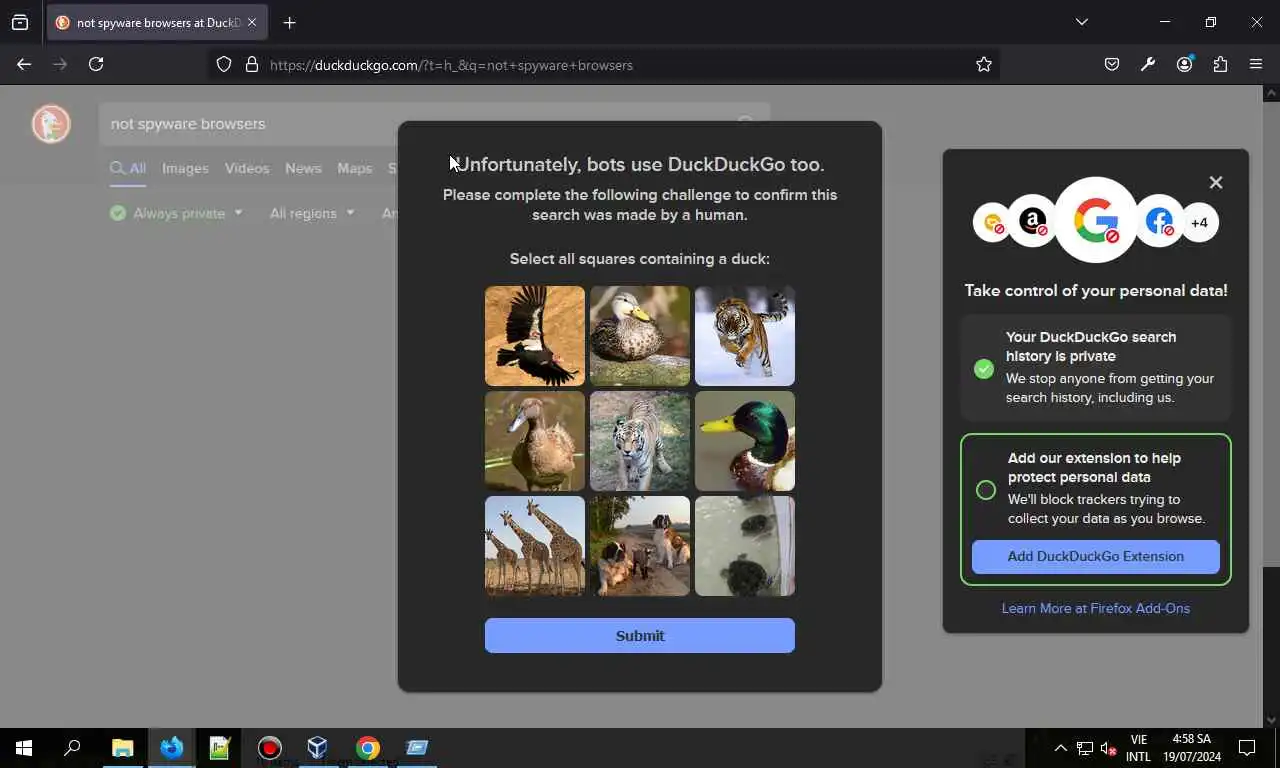The image size is (1280, 768).
Task: Click the Facebook tracker icon
Action: (x=1159, y=221)
